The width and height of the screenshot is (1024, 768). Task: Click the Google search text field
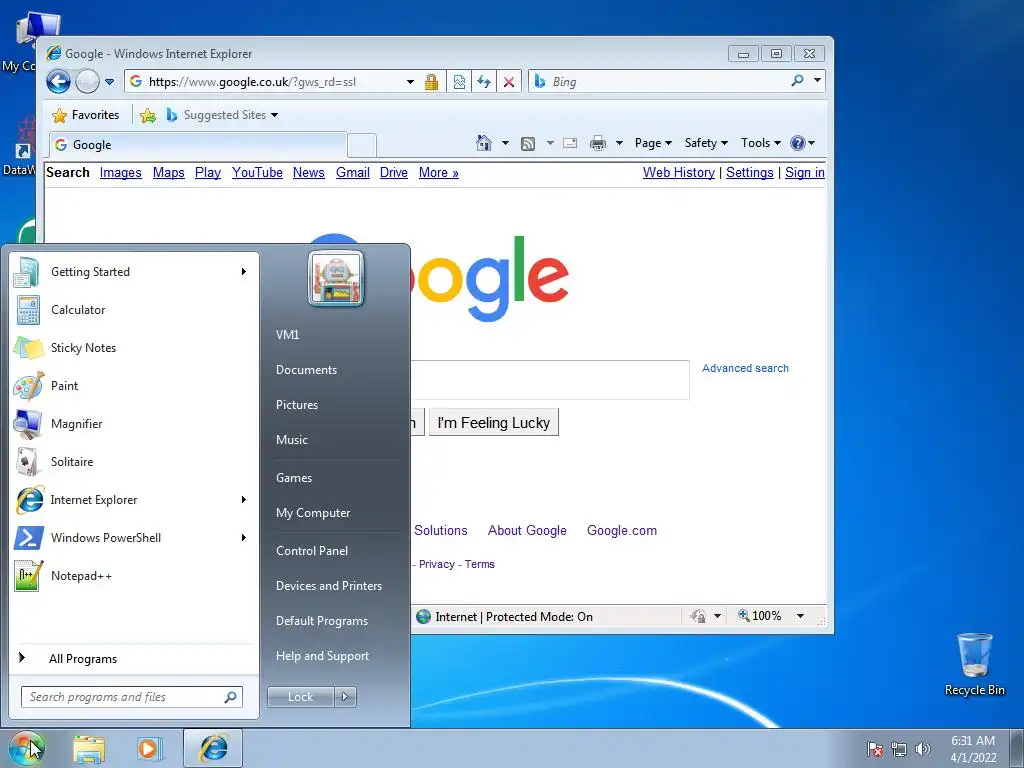tap(550, 379)
